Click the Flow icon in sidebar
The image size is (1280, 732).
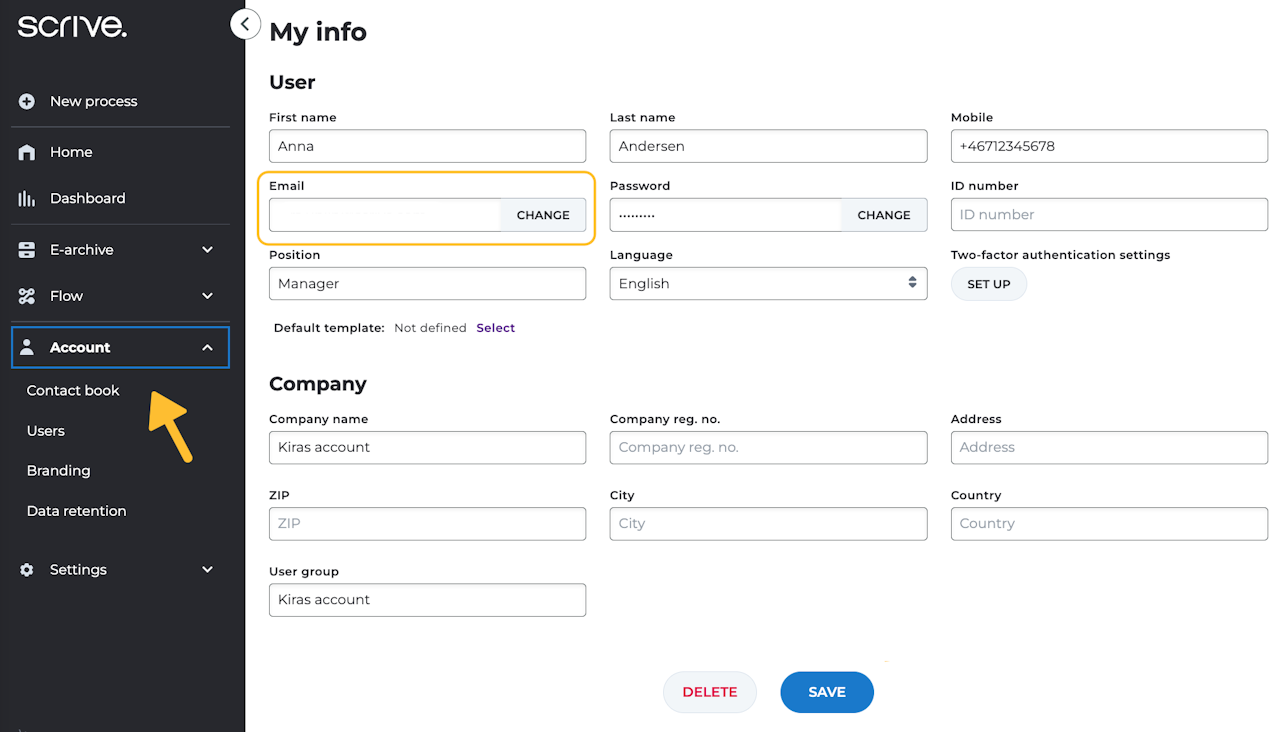click(x=27, y=296)
